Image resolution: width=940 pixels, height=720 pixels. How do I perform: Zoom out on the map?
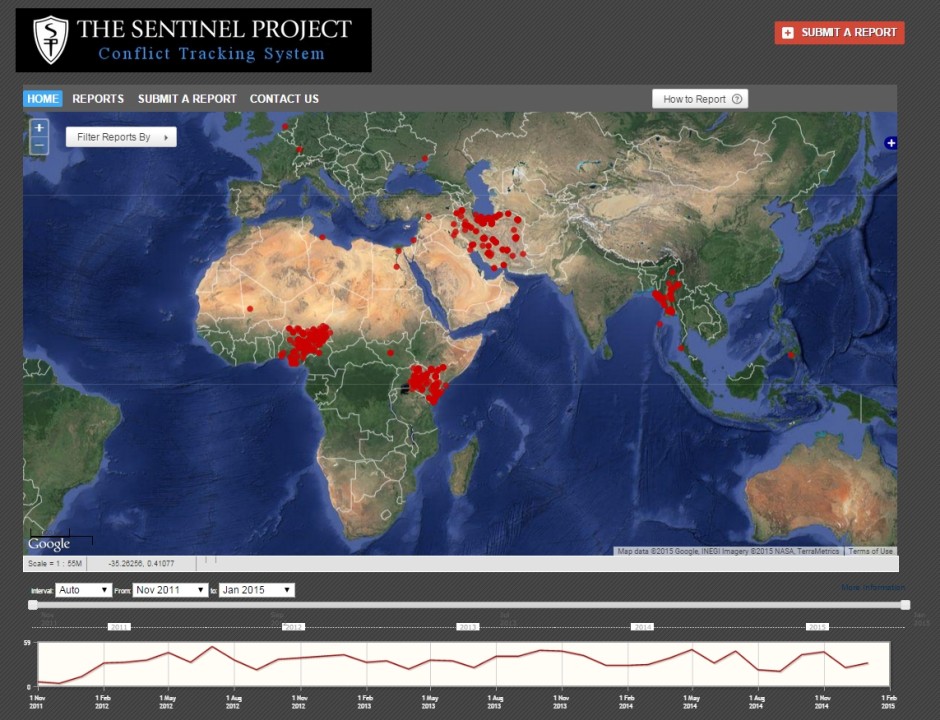39,146
